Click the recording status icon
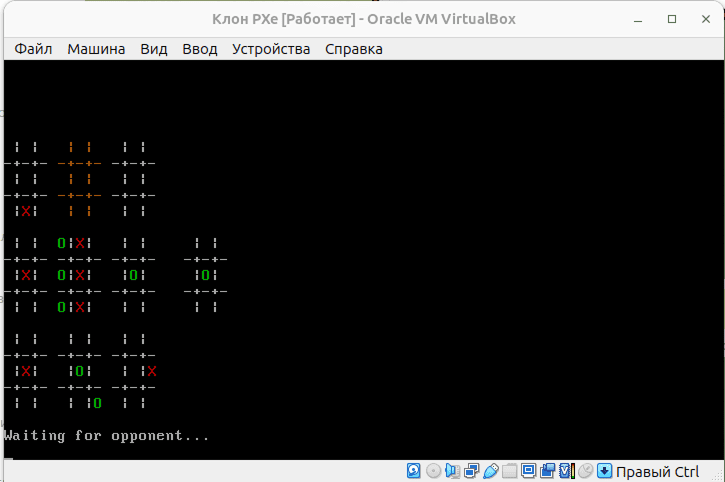Image resolution: width=725 pixels, height=482 pixels. coord(547,471)
